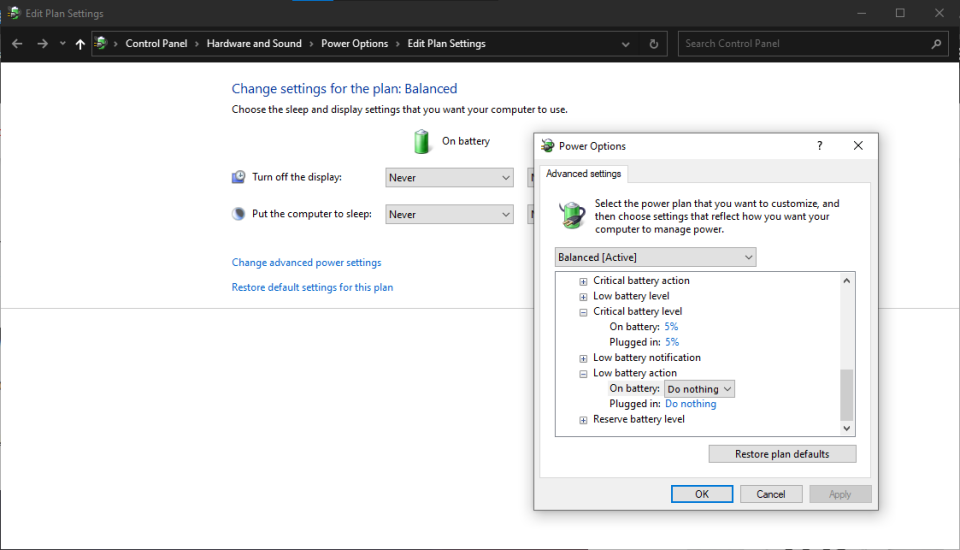Click the Refresh address bar icon
This screenshot has width=960, height=550.
654,44
